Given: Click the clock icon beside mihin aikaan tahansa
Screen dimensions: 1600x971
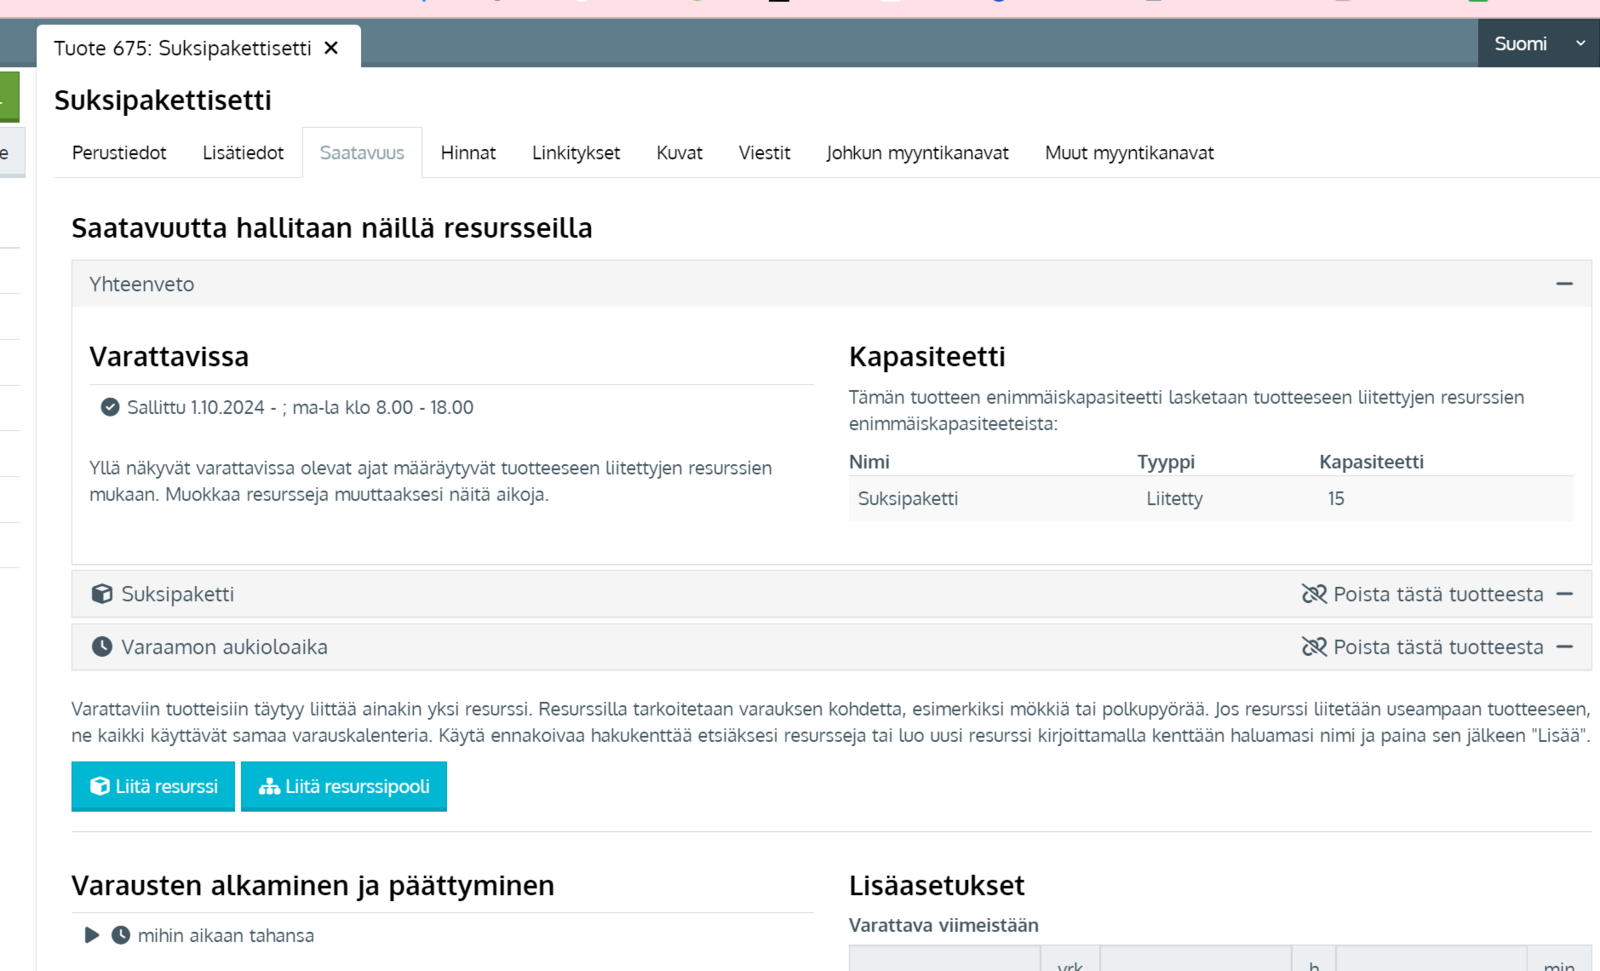Looking at the screenshot, I should (121, 935).
